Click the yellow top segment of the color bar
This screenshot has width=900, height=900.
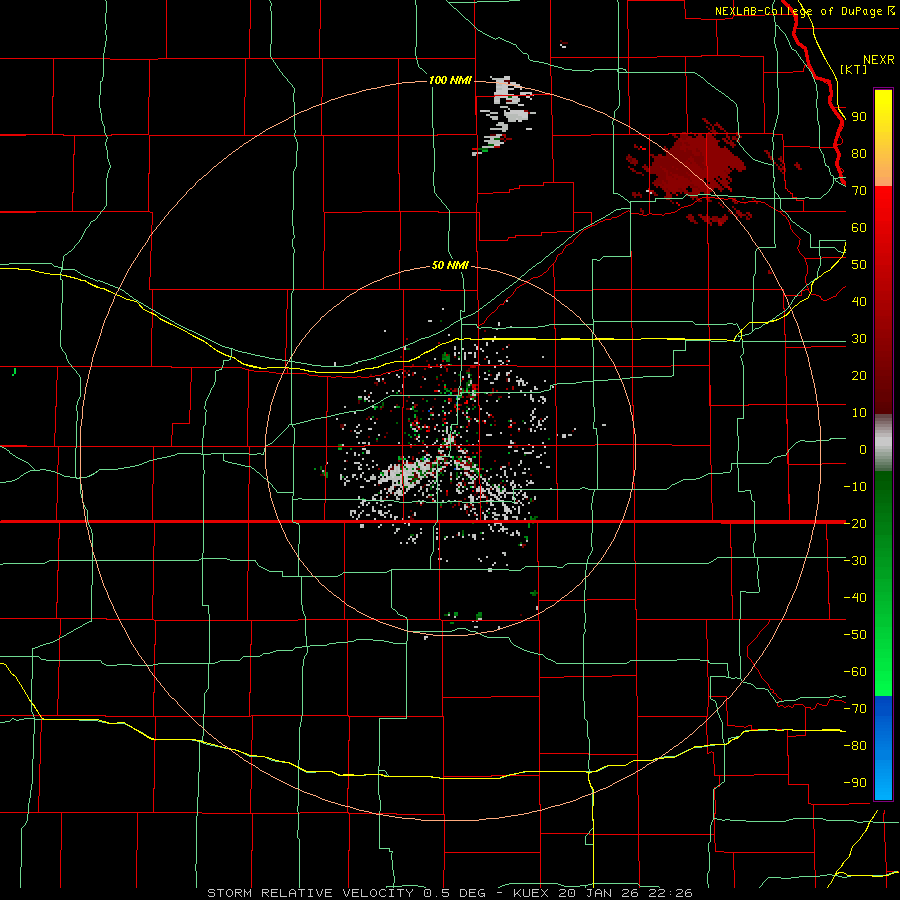[x=883, y=138]
